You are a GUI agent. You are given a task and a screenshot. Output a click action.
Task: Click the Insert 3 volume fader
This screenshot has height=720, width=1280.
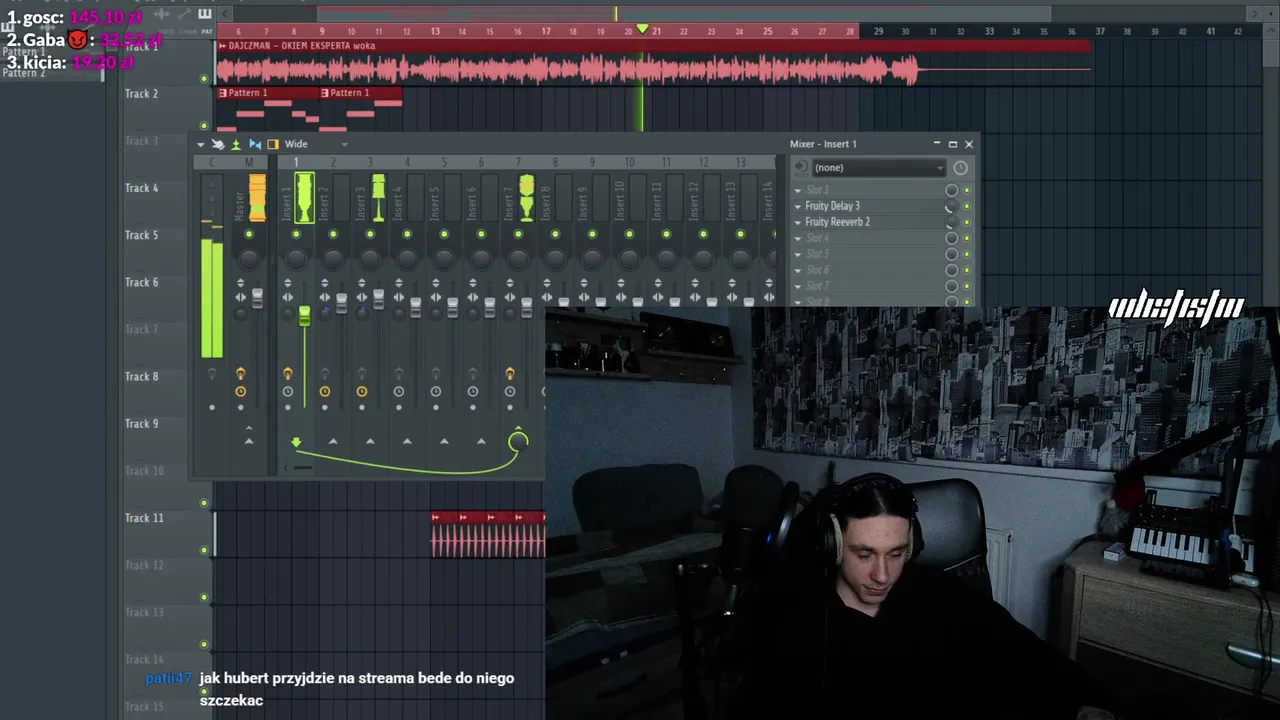click(379, 298)
